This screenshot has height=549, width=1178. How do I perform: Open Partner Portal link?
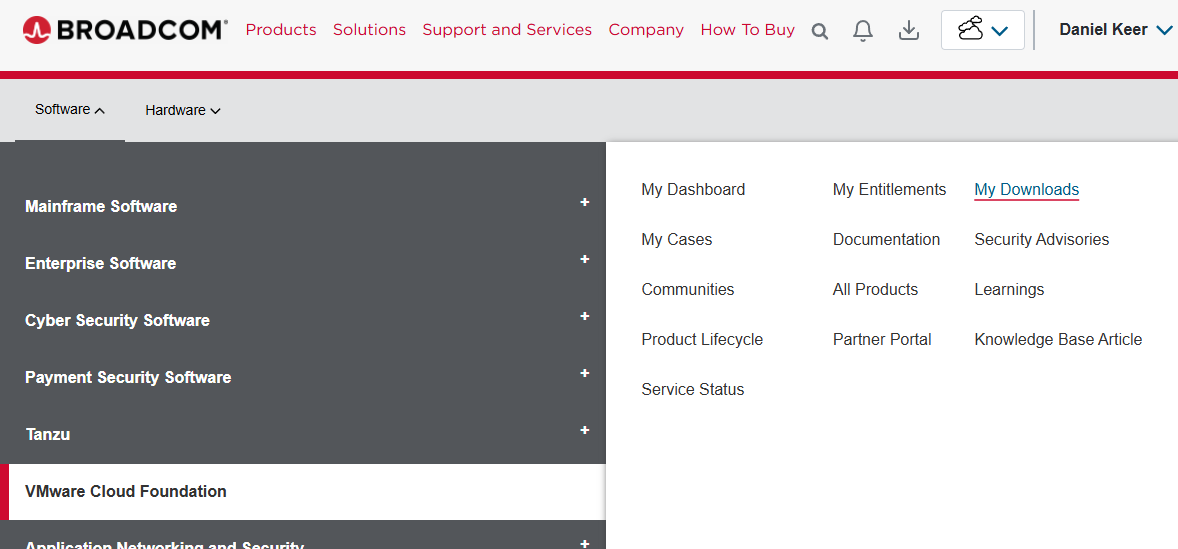[x=882, y=339]
